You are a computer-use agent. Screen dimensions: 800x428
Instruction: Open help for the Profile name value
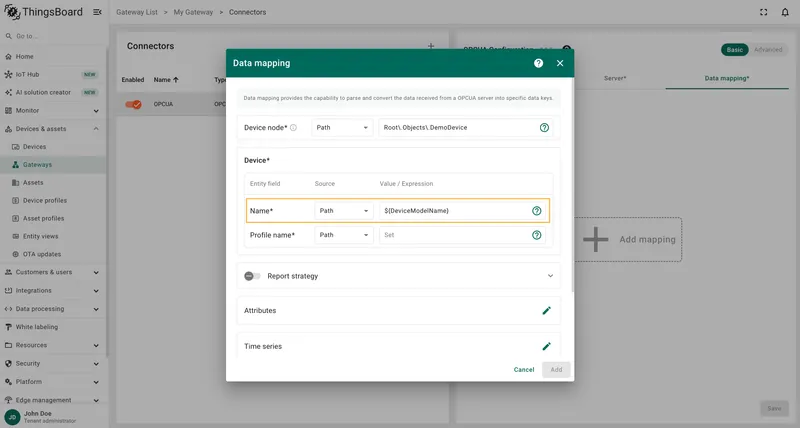(x=536, y=235)
